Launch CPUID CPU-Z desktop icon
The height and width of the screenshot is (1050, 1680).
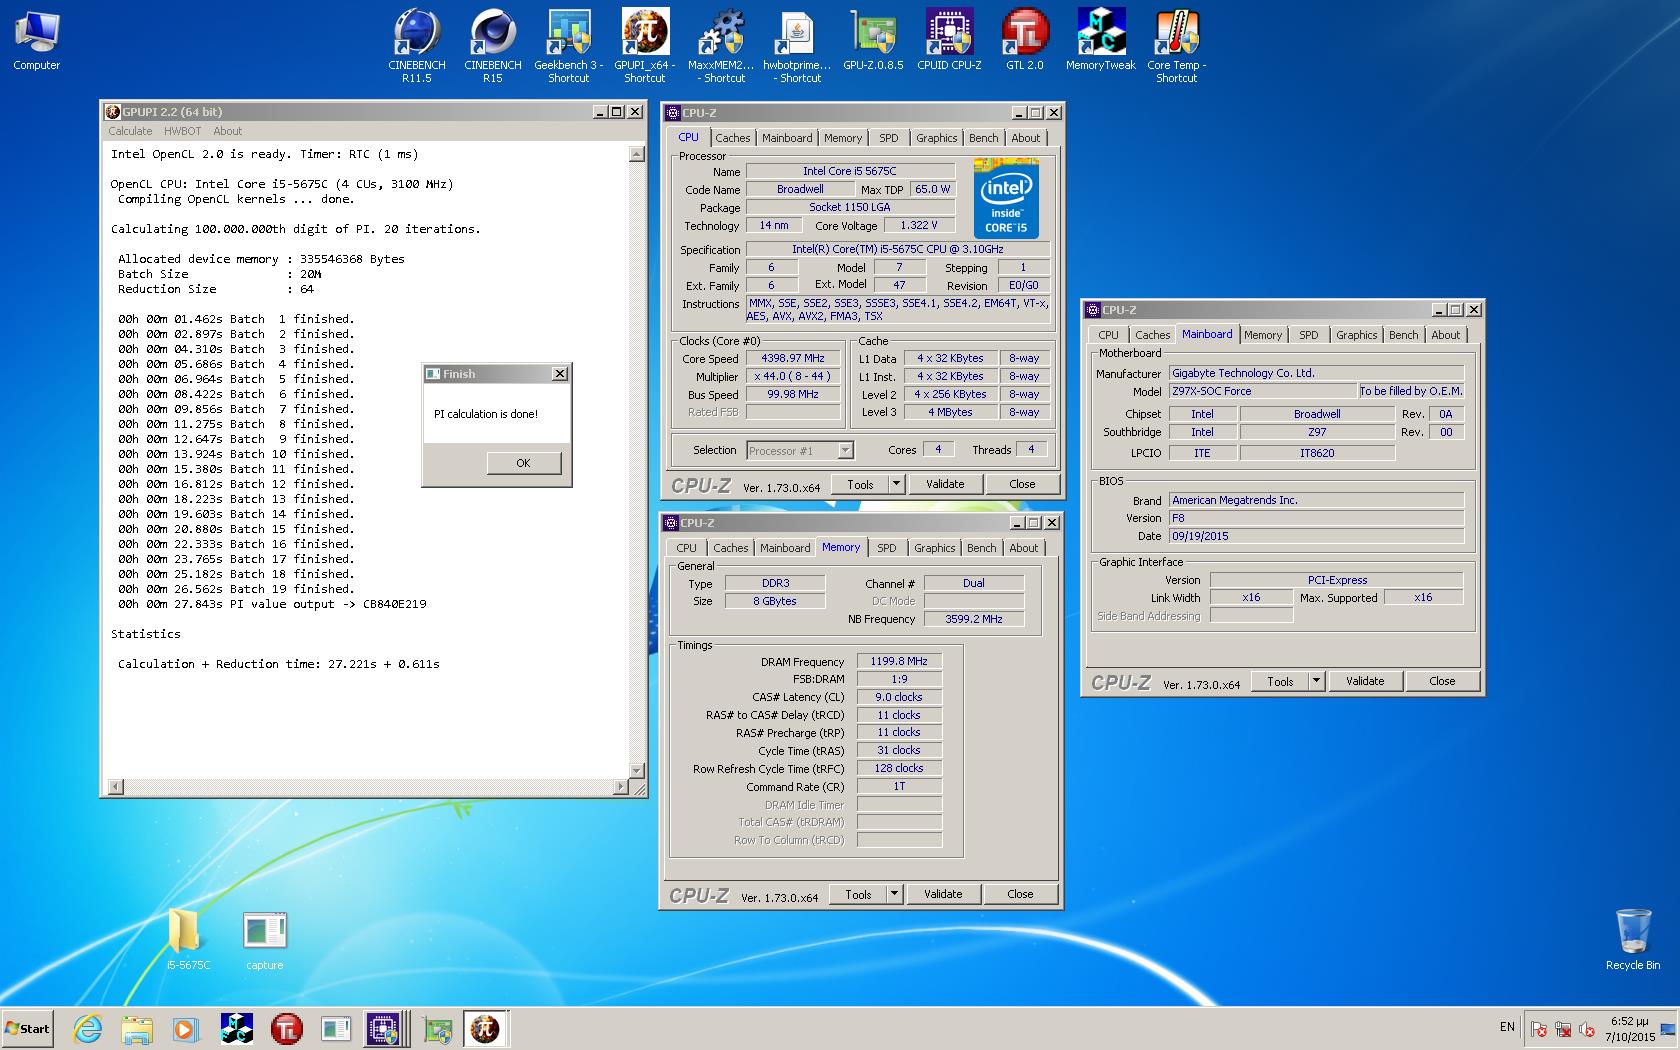tap(949, 42)
